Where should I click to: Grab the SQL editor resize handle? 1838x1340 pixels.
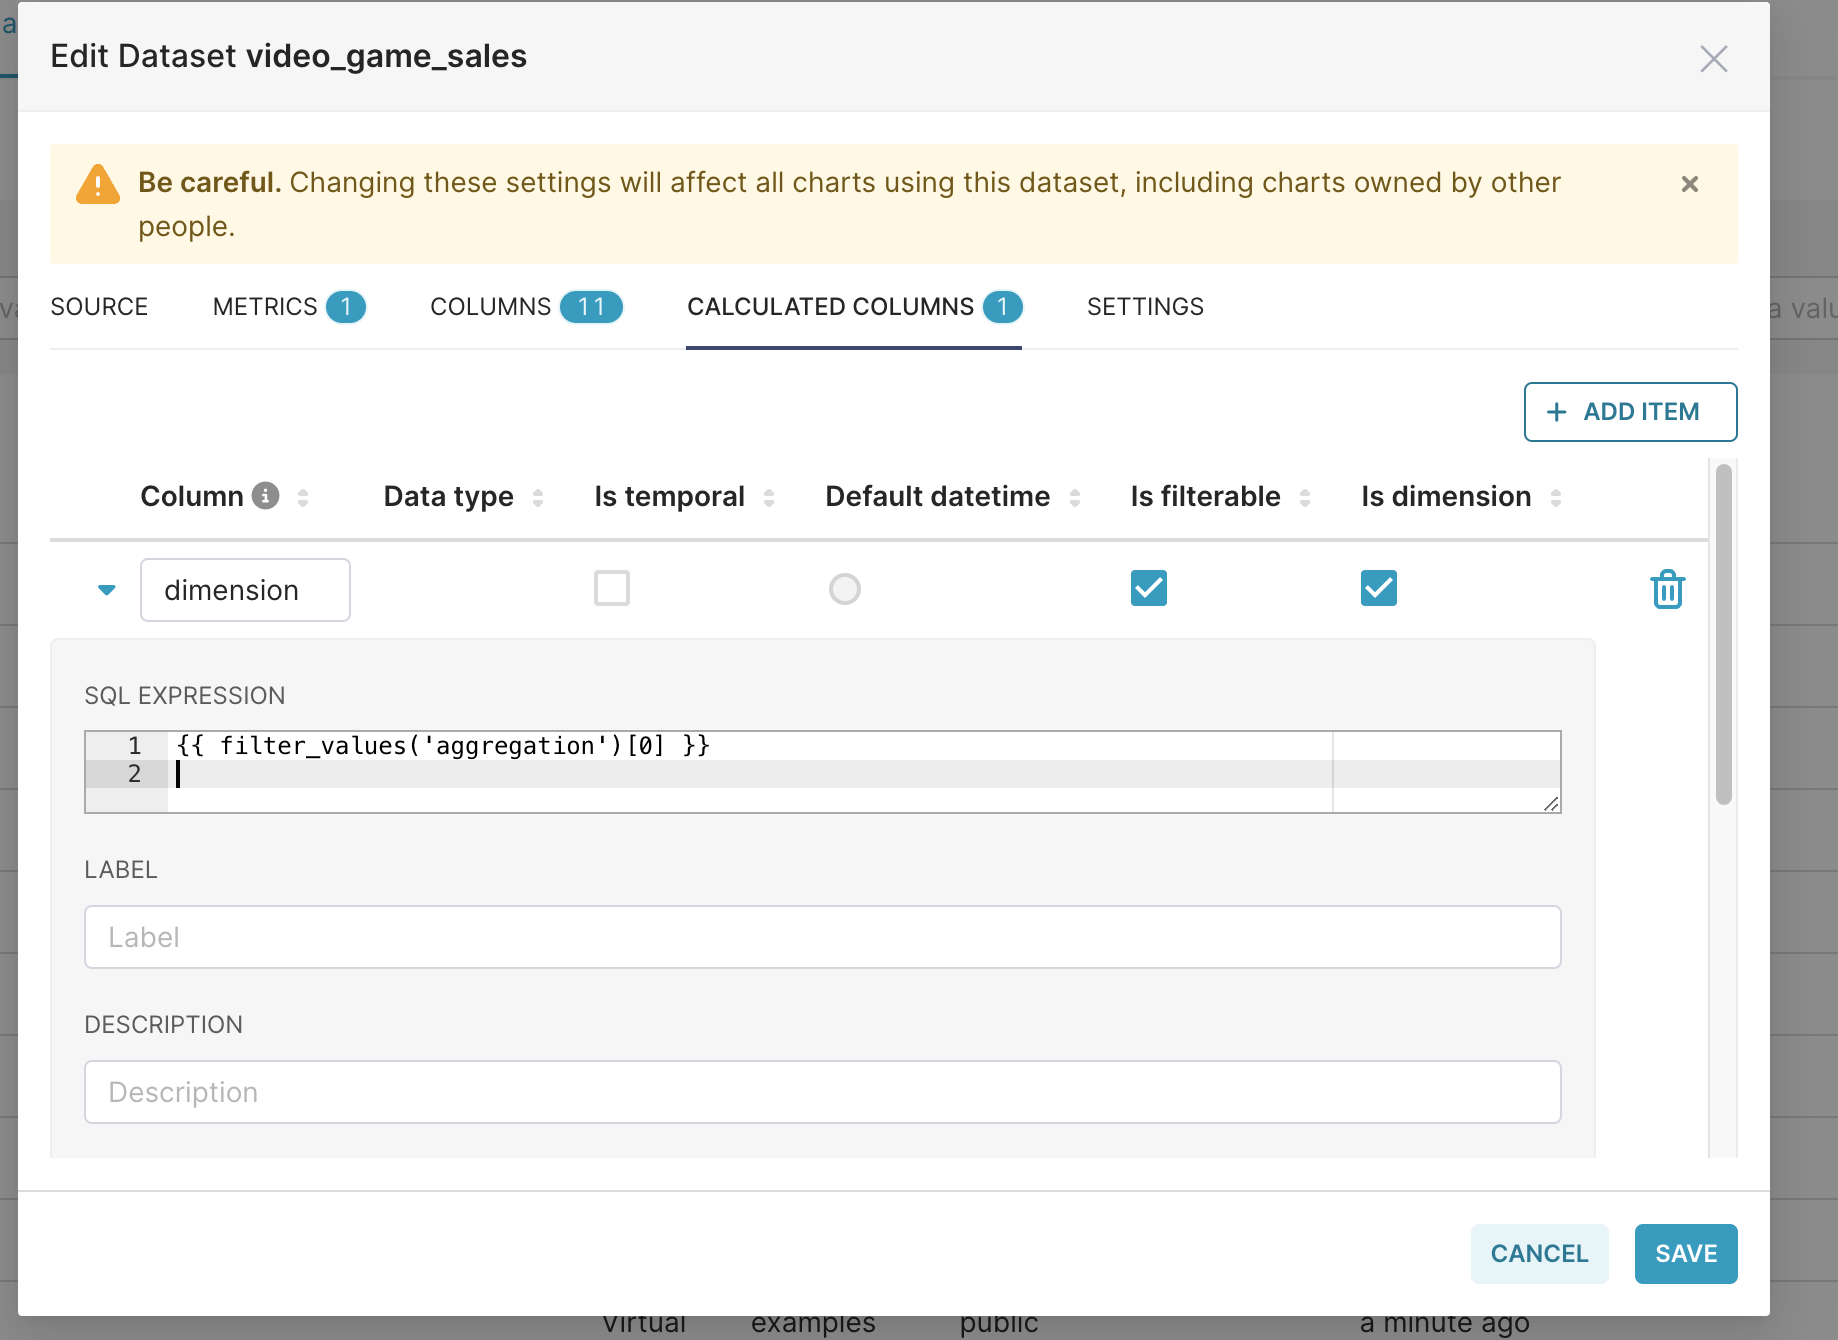click(x=1551, y=803)
